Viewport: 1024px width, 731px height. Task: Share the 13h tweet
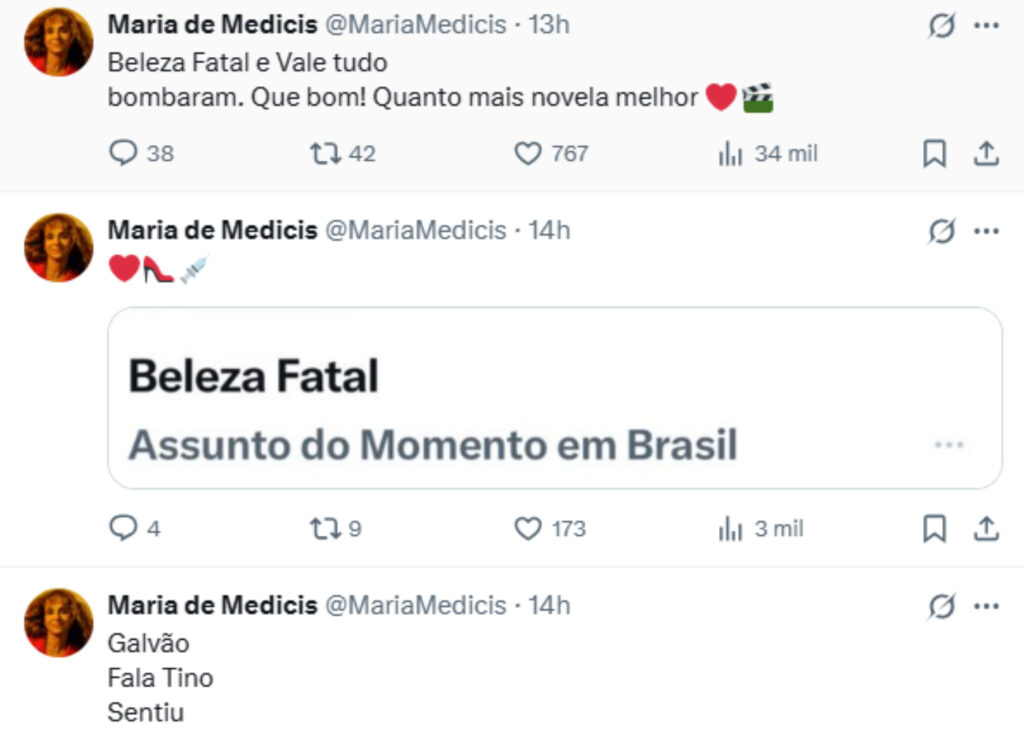tap(986, 153)
